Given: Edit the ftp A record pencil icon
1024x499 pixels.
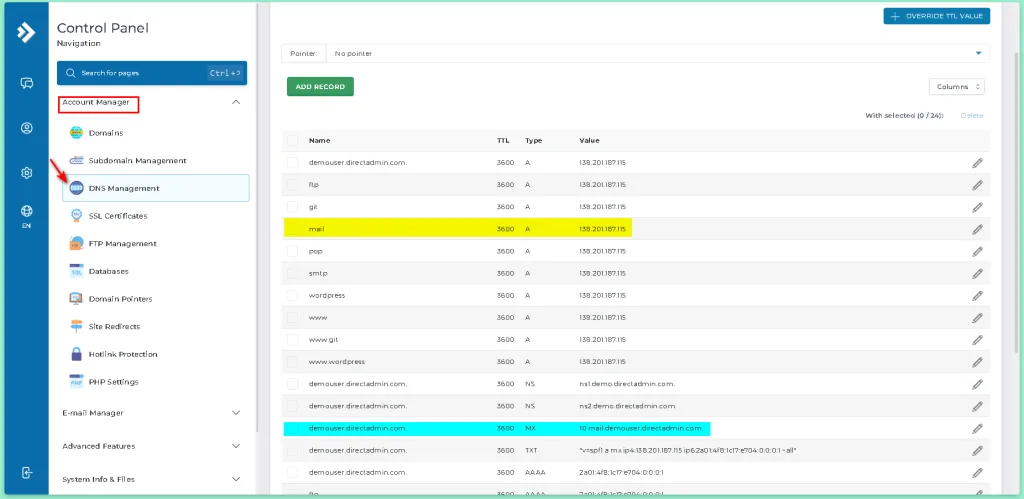Looking at the screenshot, I should pyautogui.click(x=977, y=185).
